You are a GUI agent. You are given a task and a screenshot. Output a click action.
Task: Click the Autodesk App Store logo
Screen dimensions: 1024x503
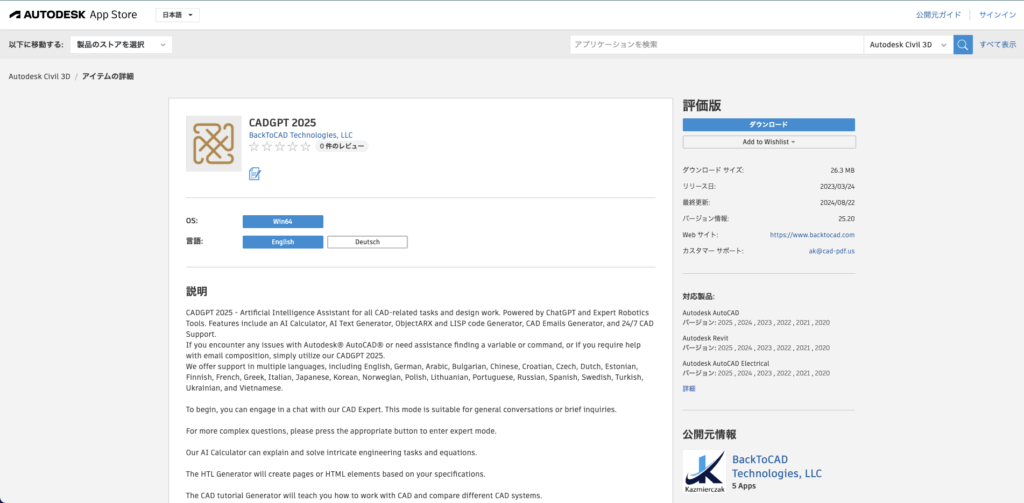point(77,15)
